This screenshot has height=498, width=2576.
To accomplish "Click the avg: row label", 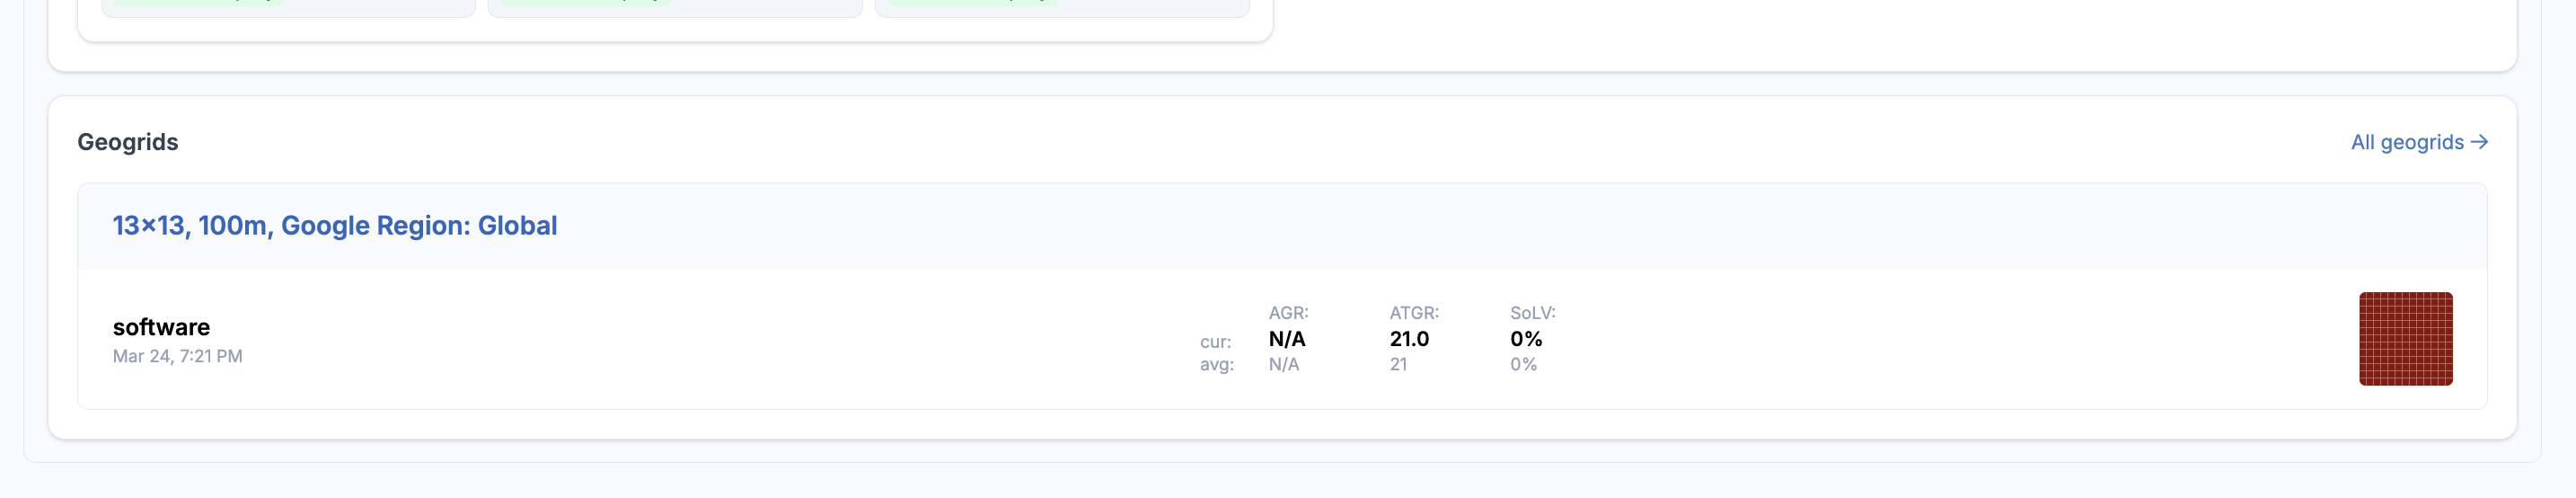I will point(1216,364).
